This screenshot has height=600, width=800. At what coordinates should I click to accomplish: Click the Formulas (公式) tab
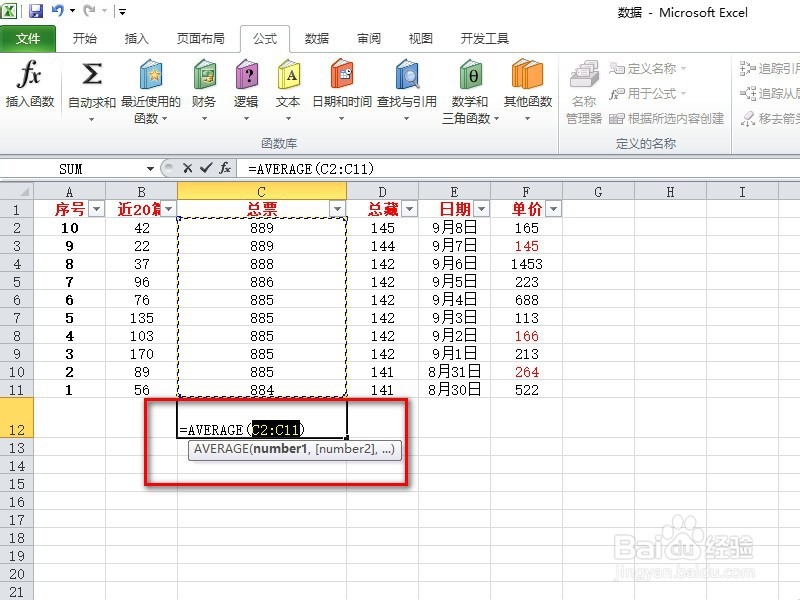pyautogui.click(x=265, y=39)
